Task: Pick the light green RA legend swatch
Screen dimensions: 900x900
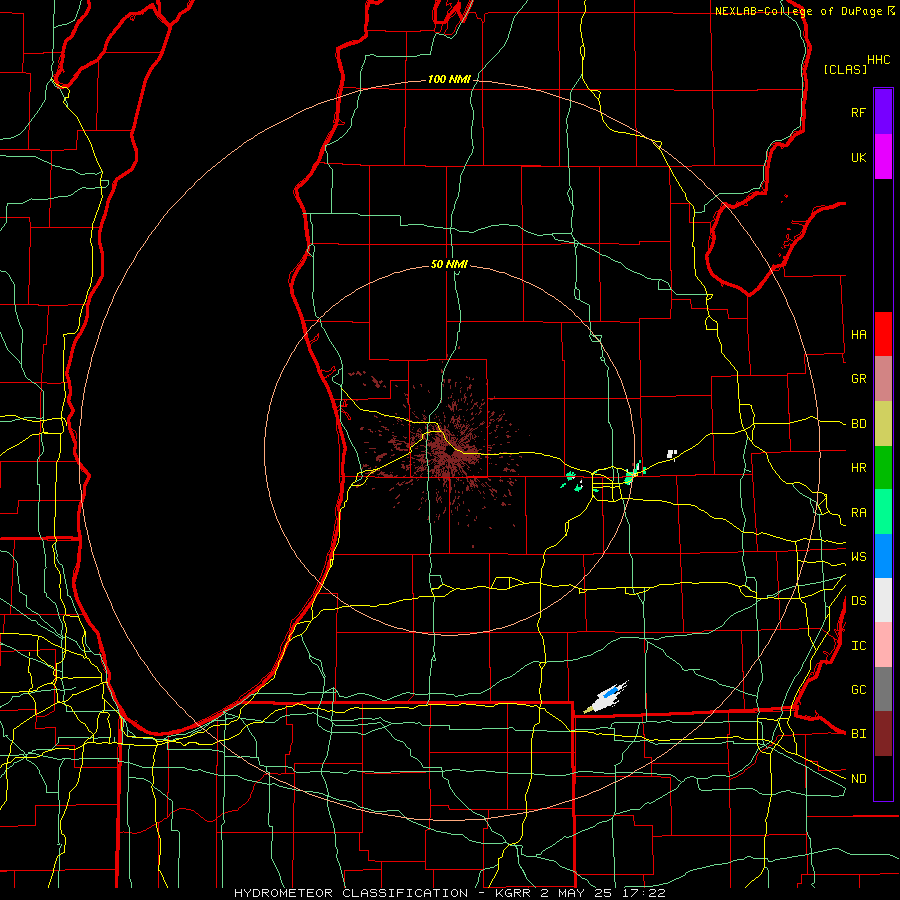Action: point(883,512)
